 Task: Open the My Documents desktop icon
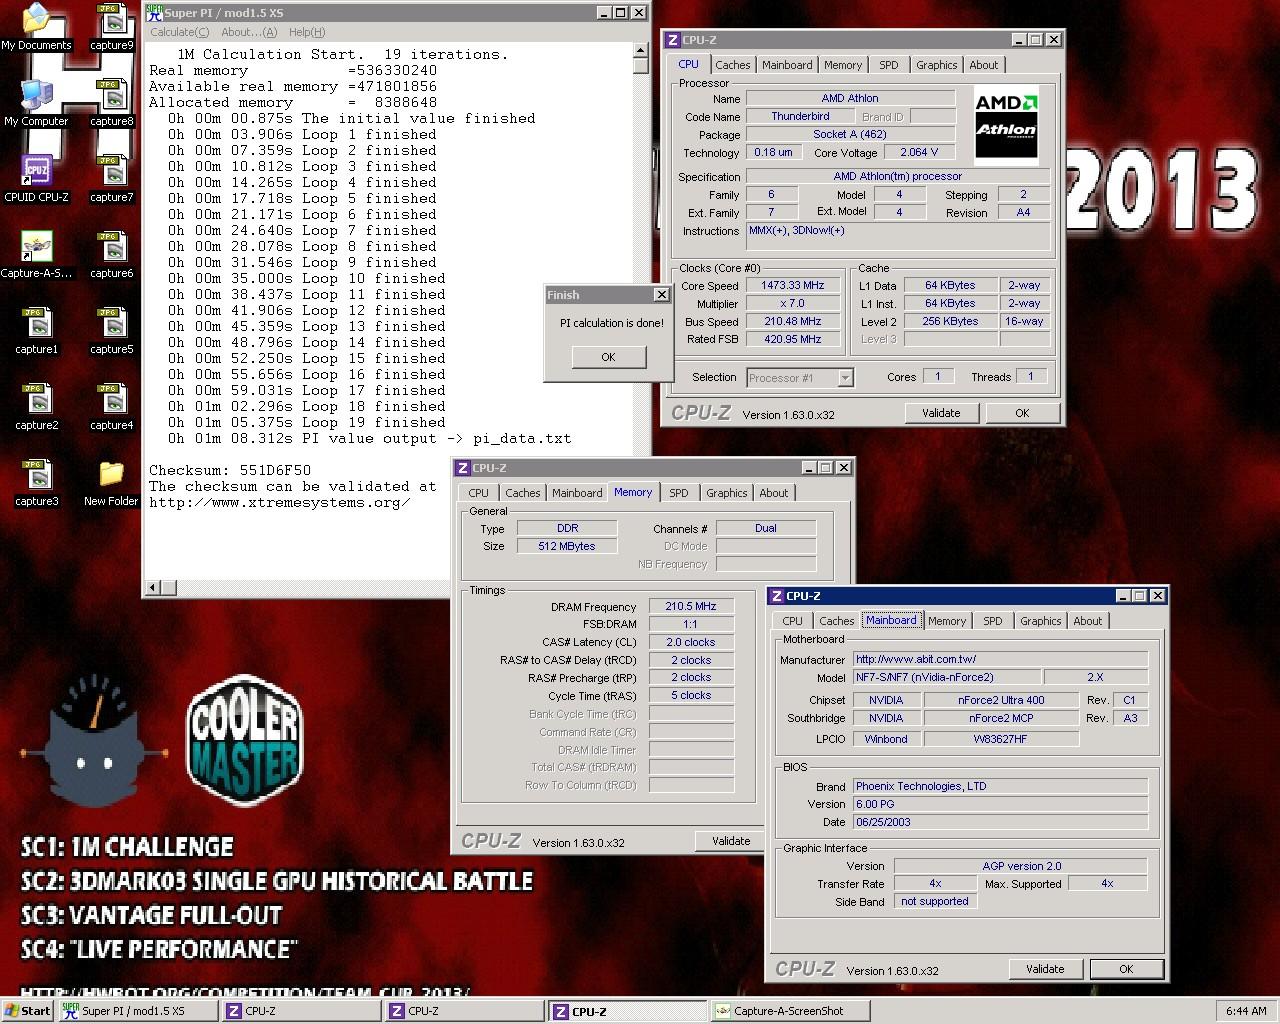36,27
